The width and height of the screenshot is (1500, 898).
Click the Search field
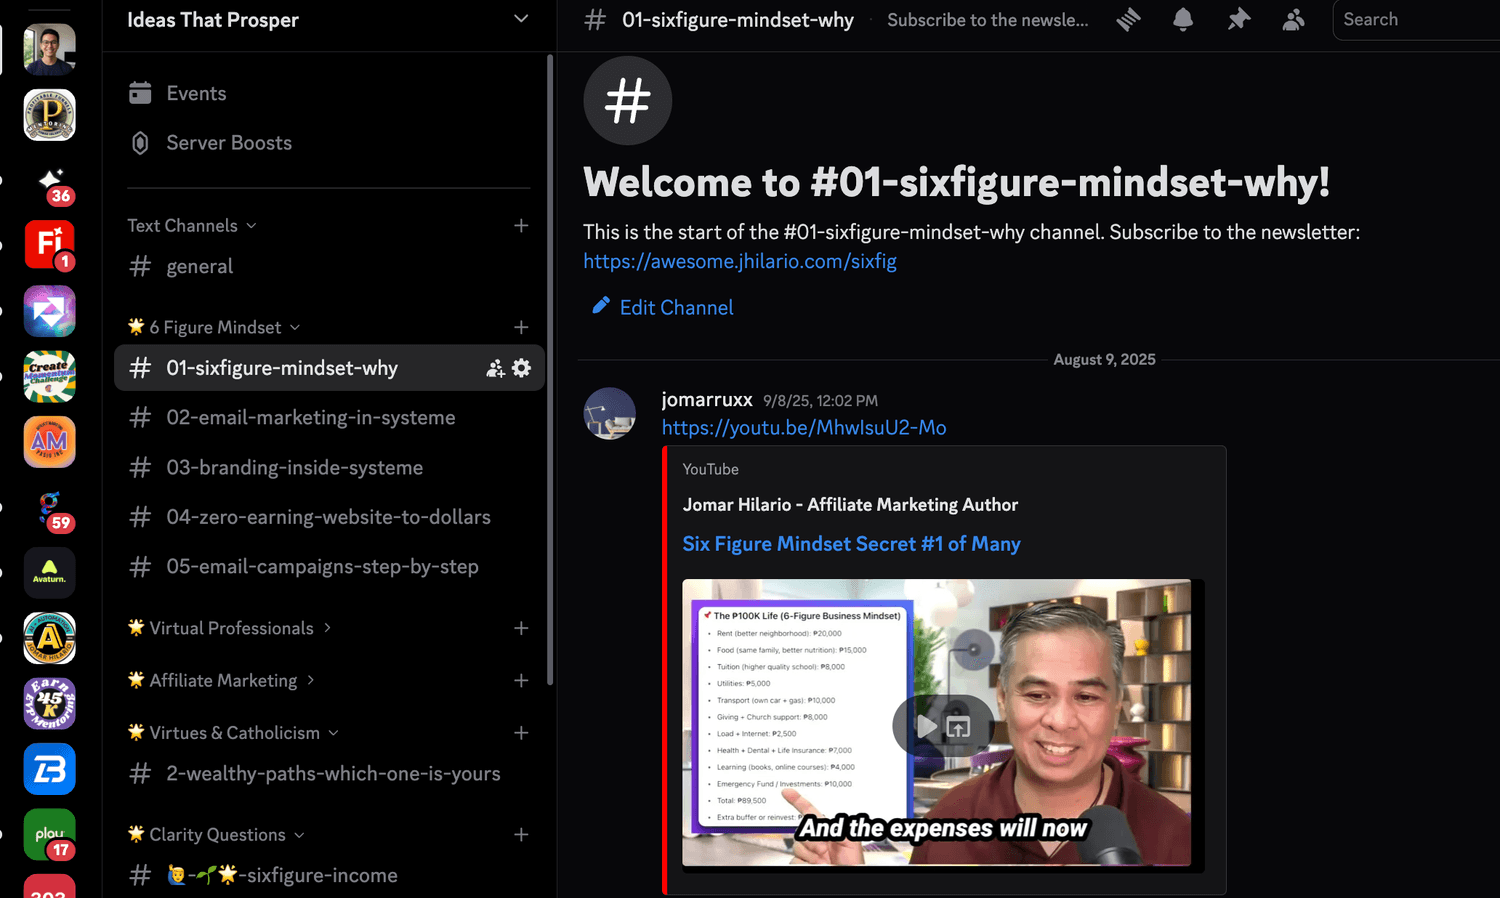(1416, 20)
